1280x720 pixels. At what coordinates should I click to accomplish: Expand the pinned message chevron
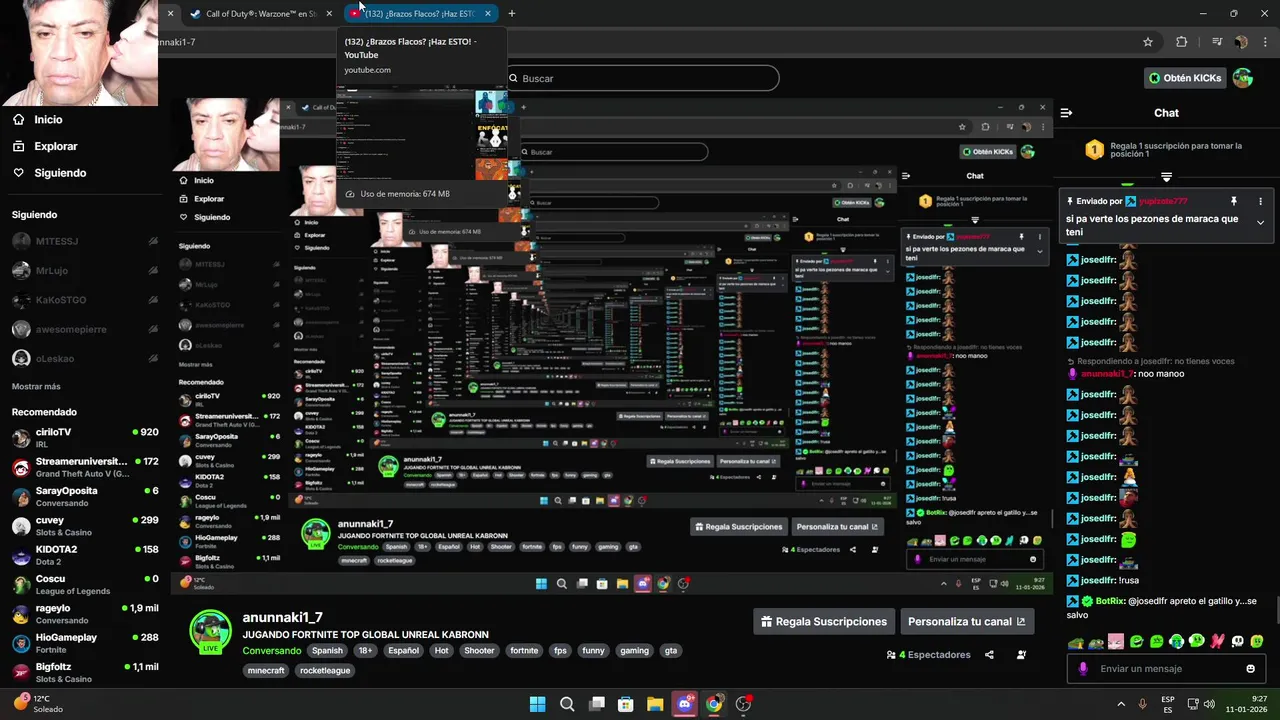point(1260,222)
